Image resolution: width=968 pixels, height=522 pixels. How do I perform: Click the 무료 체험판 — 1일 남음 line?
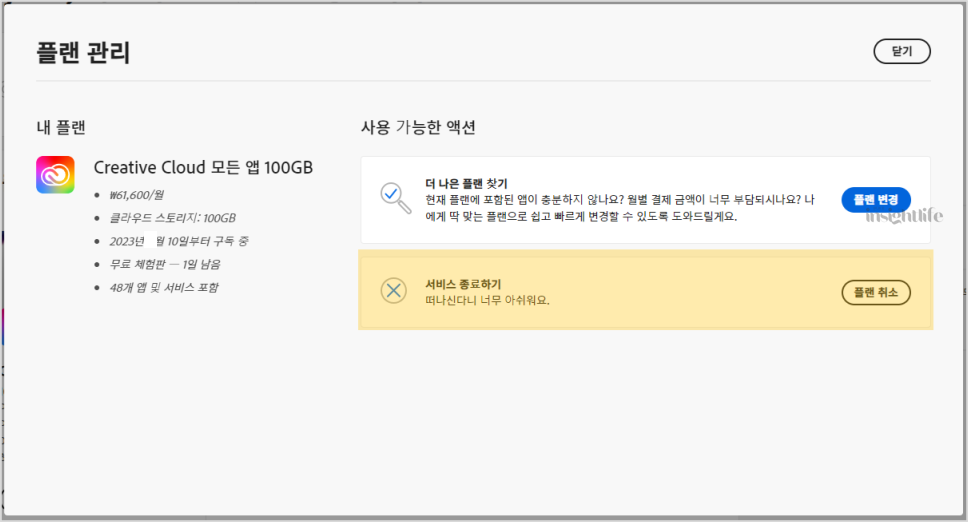pos(164,264)
